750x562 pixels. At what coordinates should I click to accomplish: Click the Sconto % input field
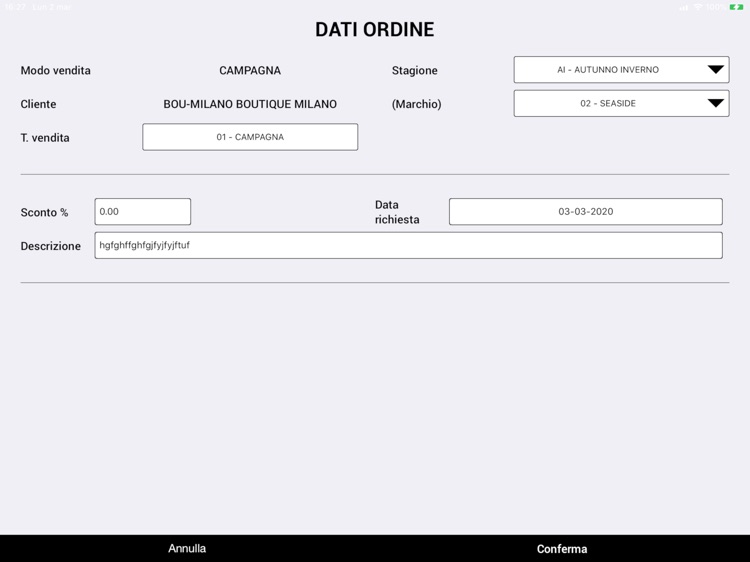tap(143, 212)
